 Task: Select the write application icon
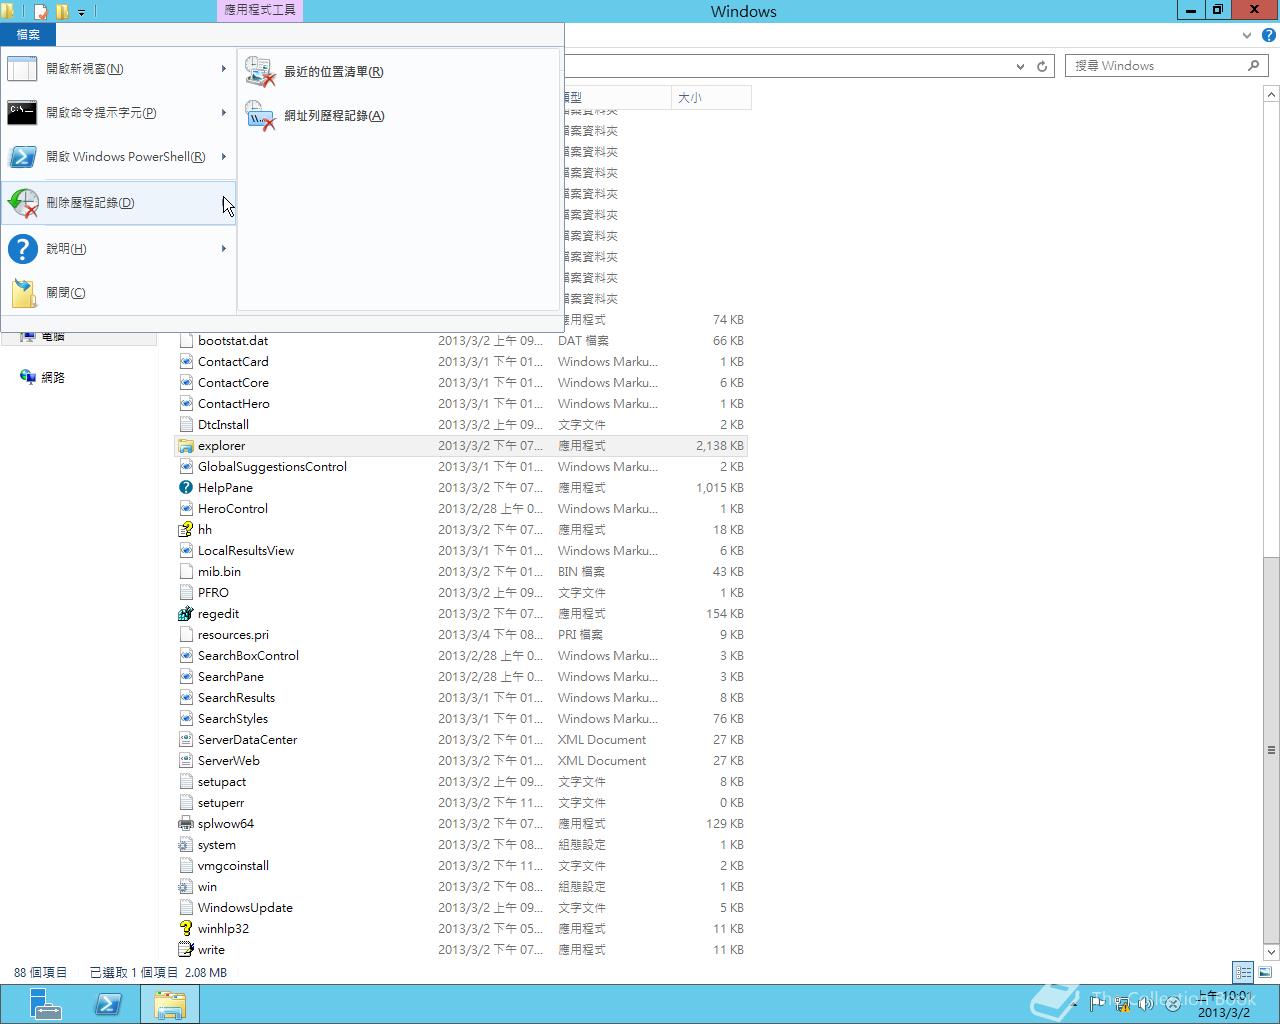click(x=185, y=950)
